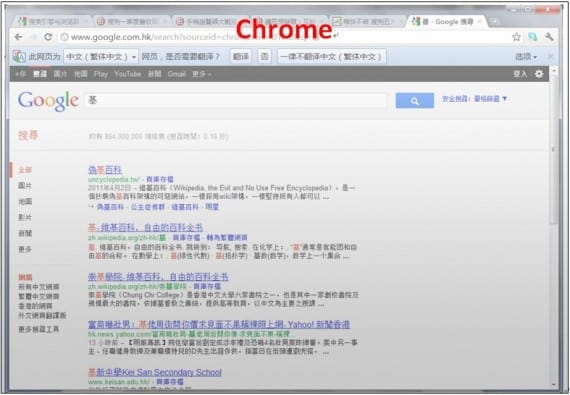
Task: Select 影片 videos filter in left sidebar
Action: click(x=25, y=218)
